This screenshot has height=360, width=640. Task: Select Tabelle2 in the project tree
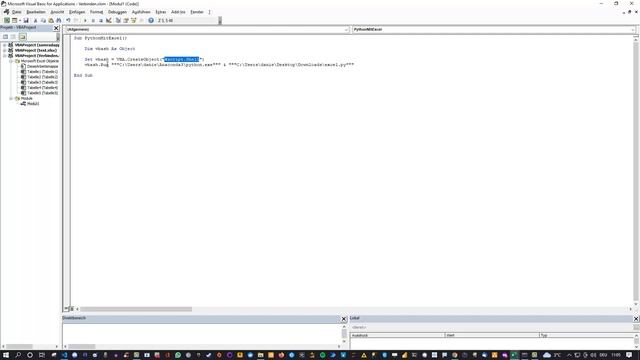(42, 77)
